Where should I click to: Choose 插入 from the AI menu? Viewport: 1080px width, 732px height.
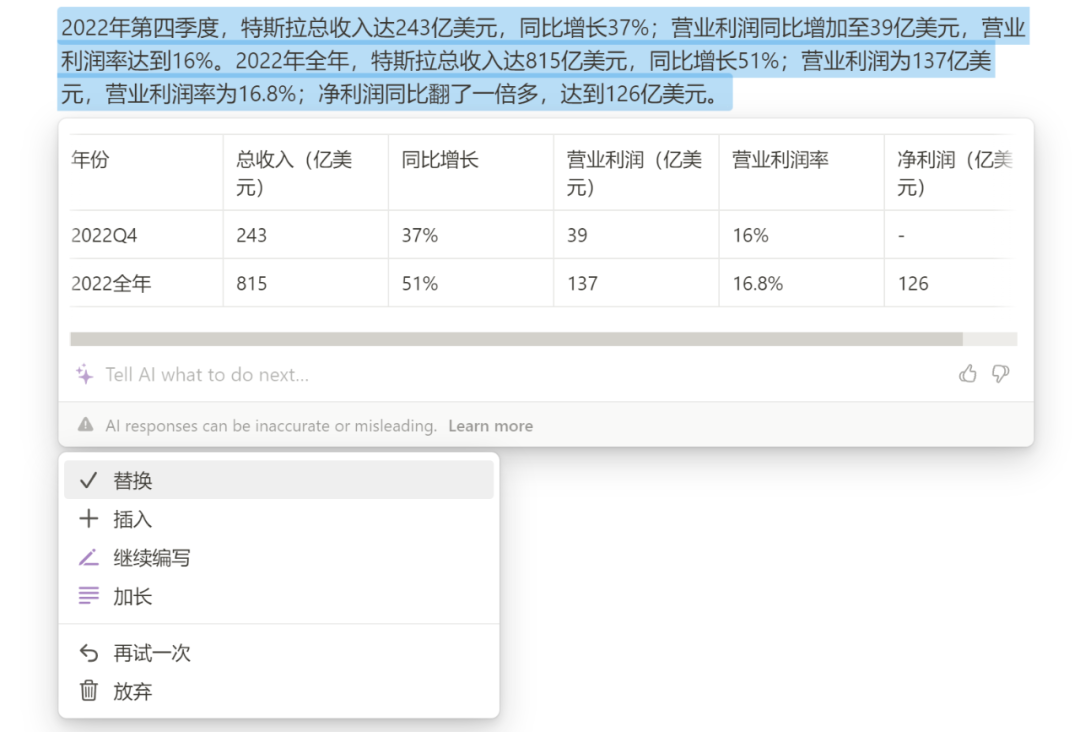pyautogui.click(x=279, y=519)
